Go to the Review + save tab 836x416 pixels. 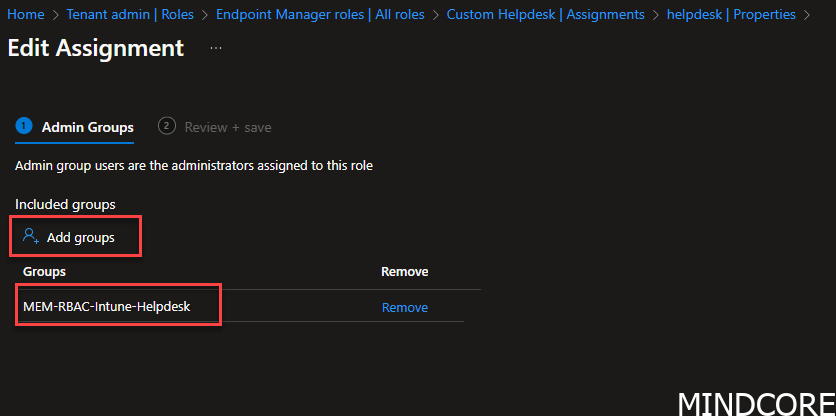(228, 127)
